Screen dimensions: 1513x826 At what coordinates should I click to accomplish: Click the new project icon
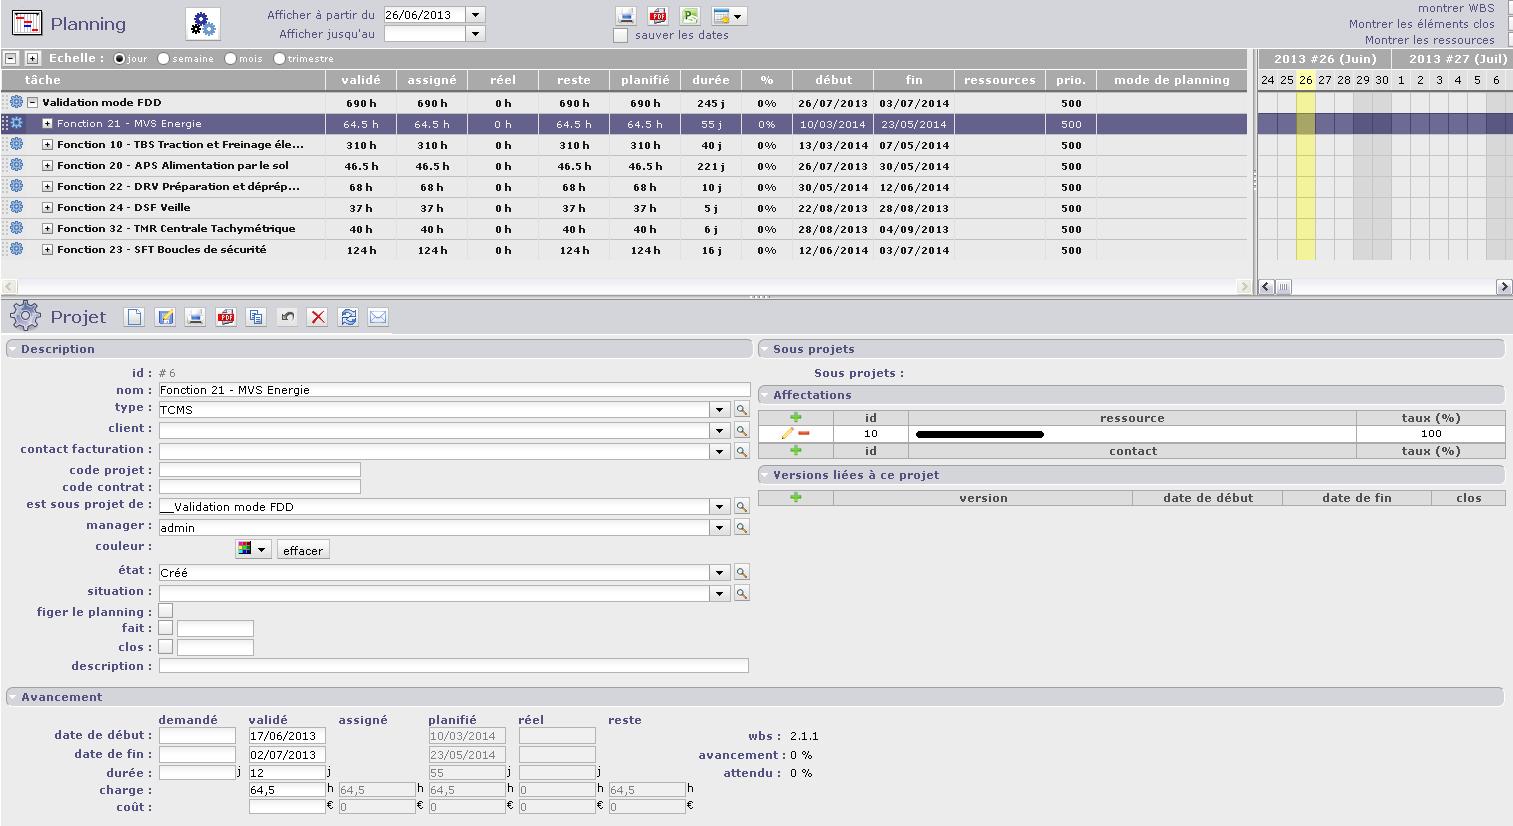coord(134,317)
